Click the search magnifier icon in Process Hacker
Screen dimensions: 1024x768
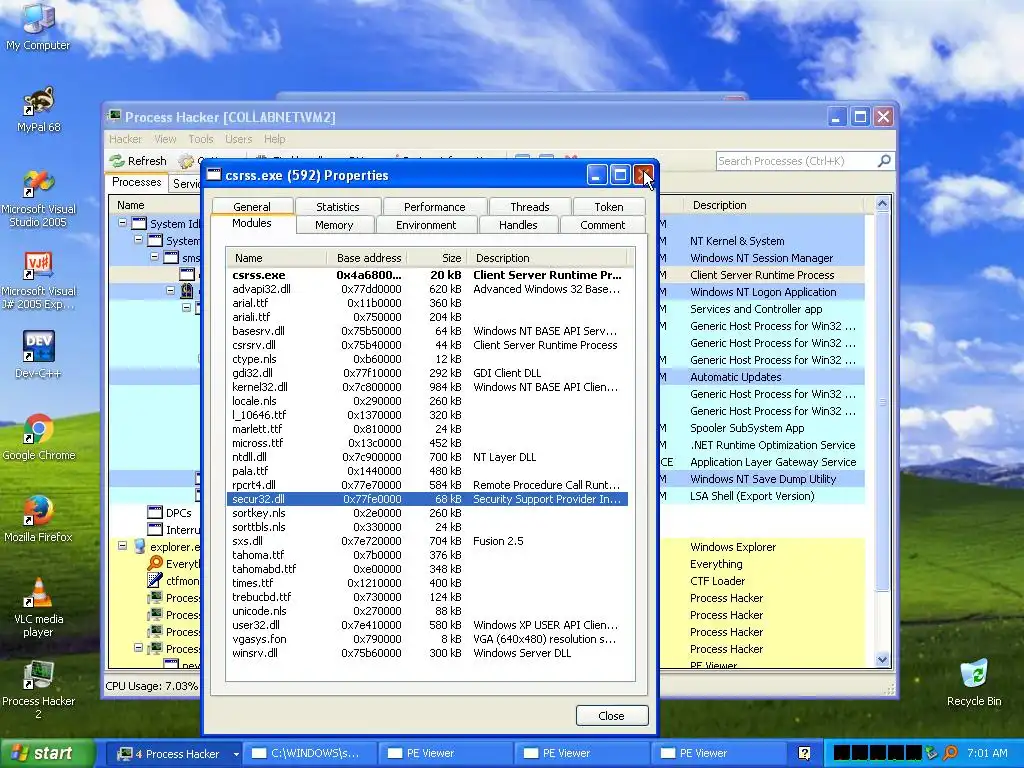point(884,161)
